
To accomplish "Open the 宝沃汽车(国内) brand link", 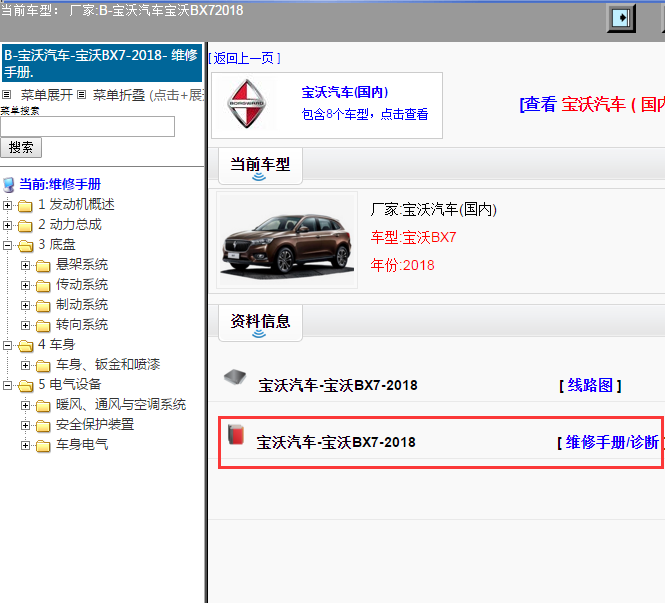I will (345, 92).
